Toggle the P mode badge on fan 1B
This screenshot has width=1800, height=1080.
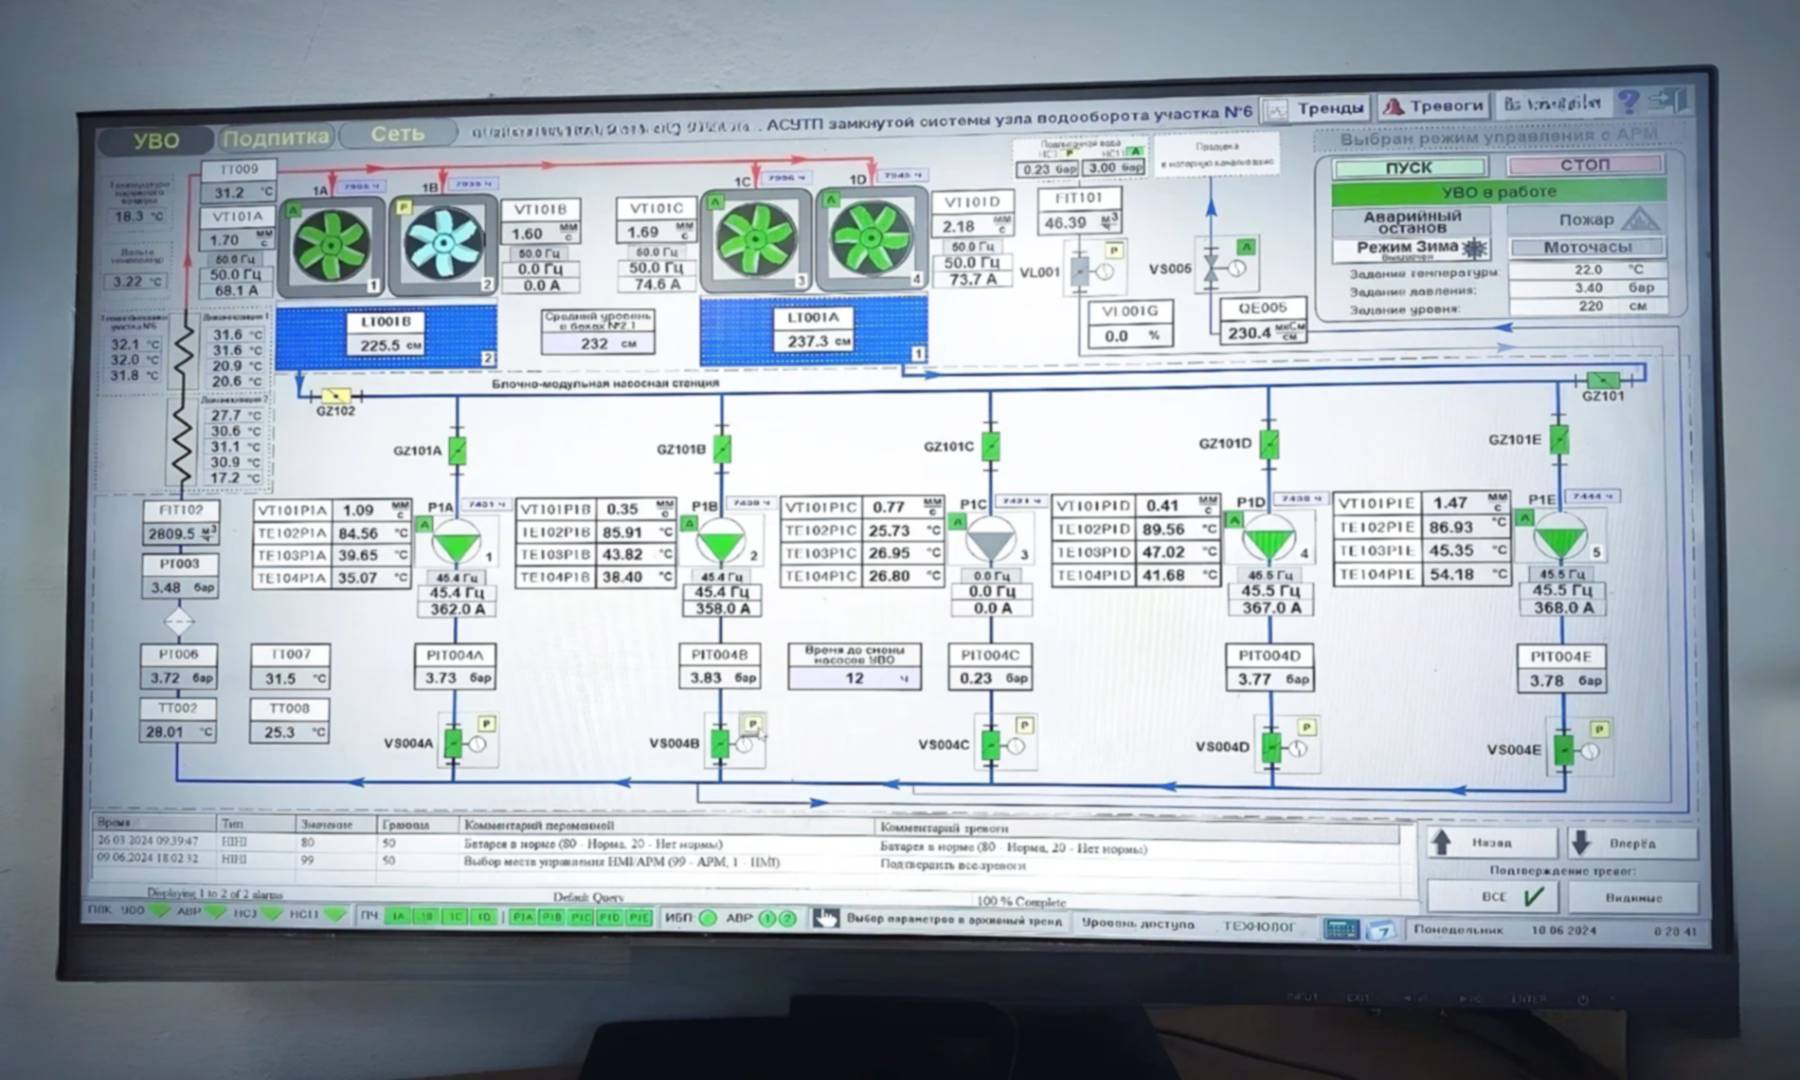[x=404, y=207]
